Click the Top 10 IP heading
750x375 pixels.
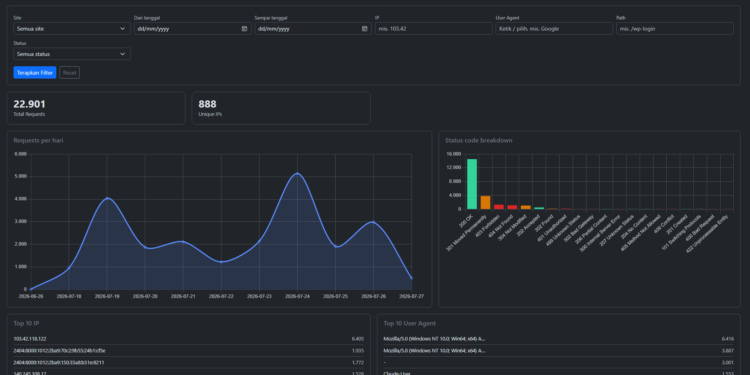pos(26,323)
